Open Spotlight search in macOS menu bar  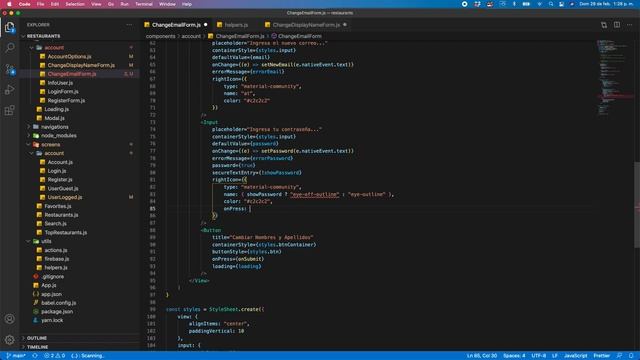551,4
